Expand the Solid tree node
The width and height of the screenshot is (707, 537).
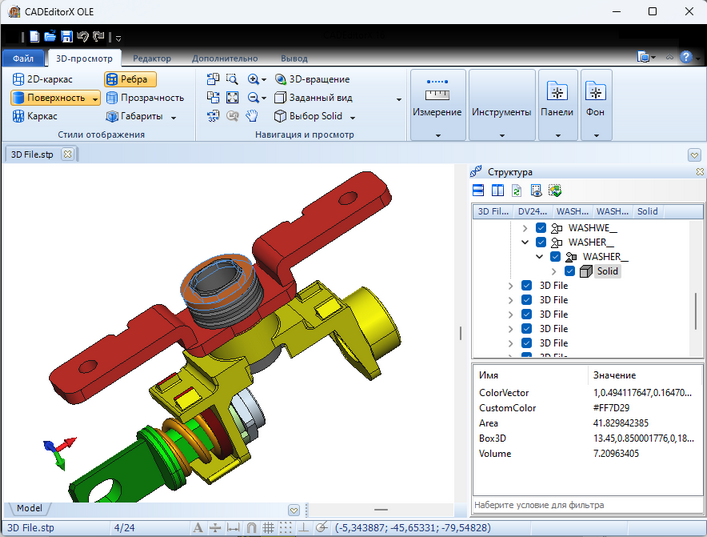tap(554, 271)
